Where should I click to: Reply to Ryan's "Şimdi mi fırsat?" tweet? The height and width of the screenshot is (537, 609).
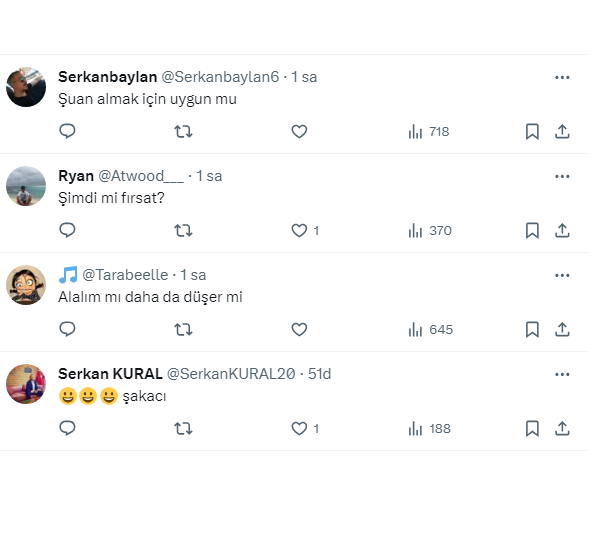click(x=67, y=230)
